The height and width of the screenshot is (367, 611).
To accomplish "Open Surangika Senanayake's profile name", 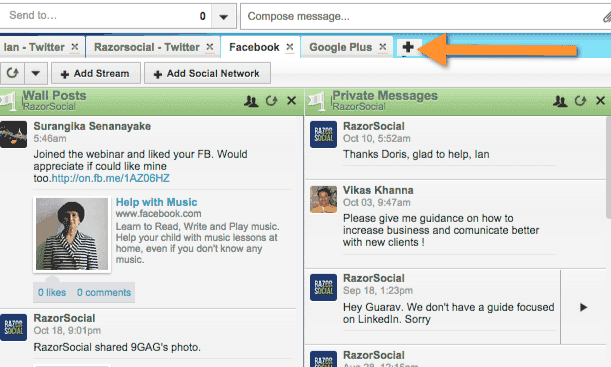I will point(92,126).
